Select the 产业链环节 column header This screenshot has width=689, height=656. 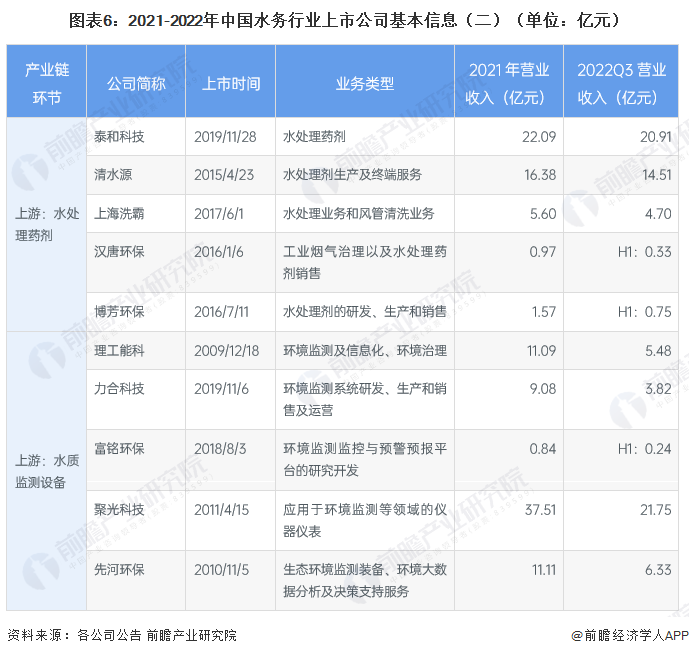[46, 83]
